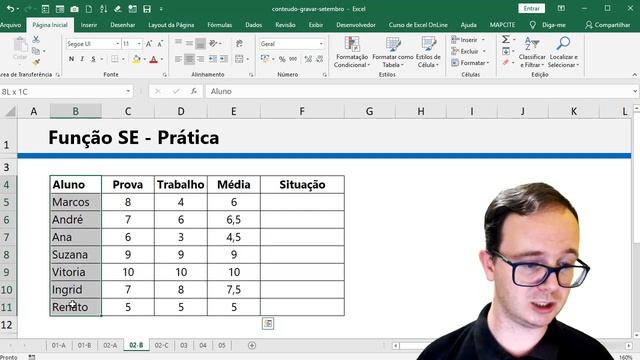Screen dimensions: 640x360
Task: Toggle align left
Action: tap(178, 59)
